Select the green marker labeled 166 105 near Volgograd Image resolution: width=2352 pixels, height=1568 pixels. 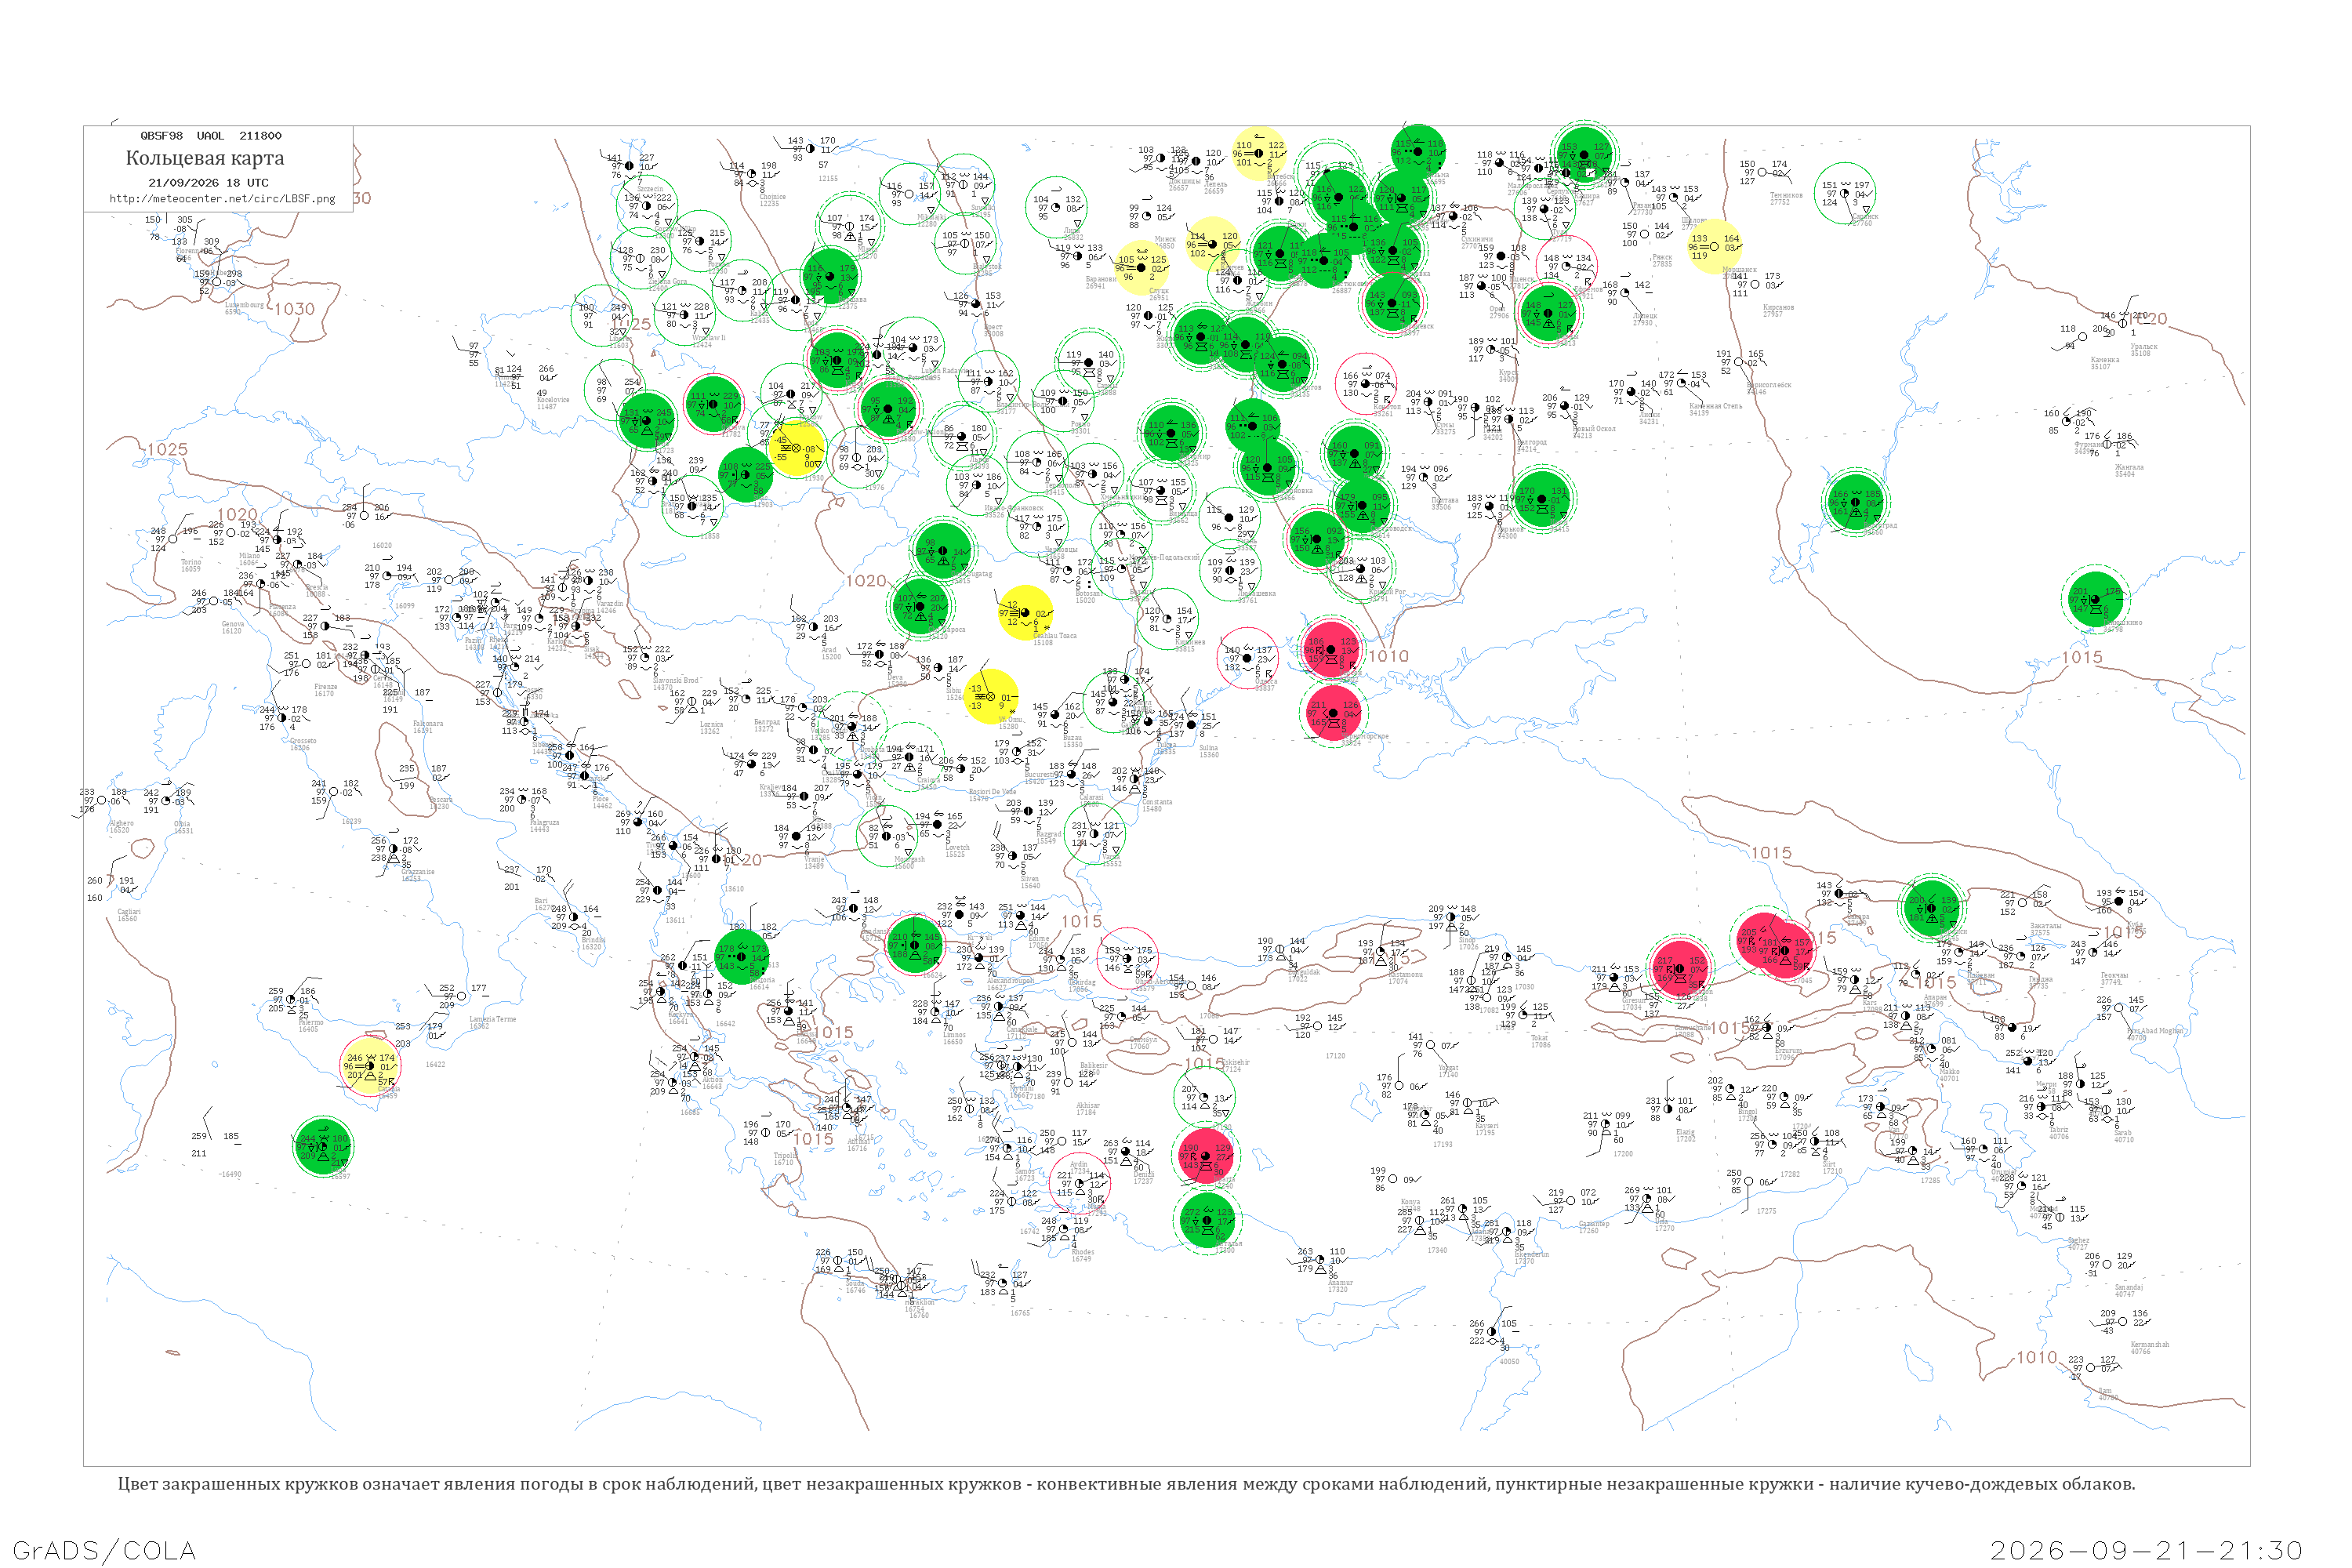click(x=1856, y=502)
